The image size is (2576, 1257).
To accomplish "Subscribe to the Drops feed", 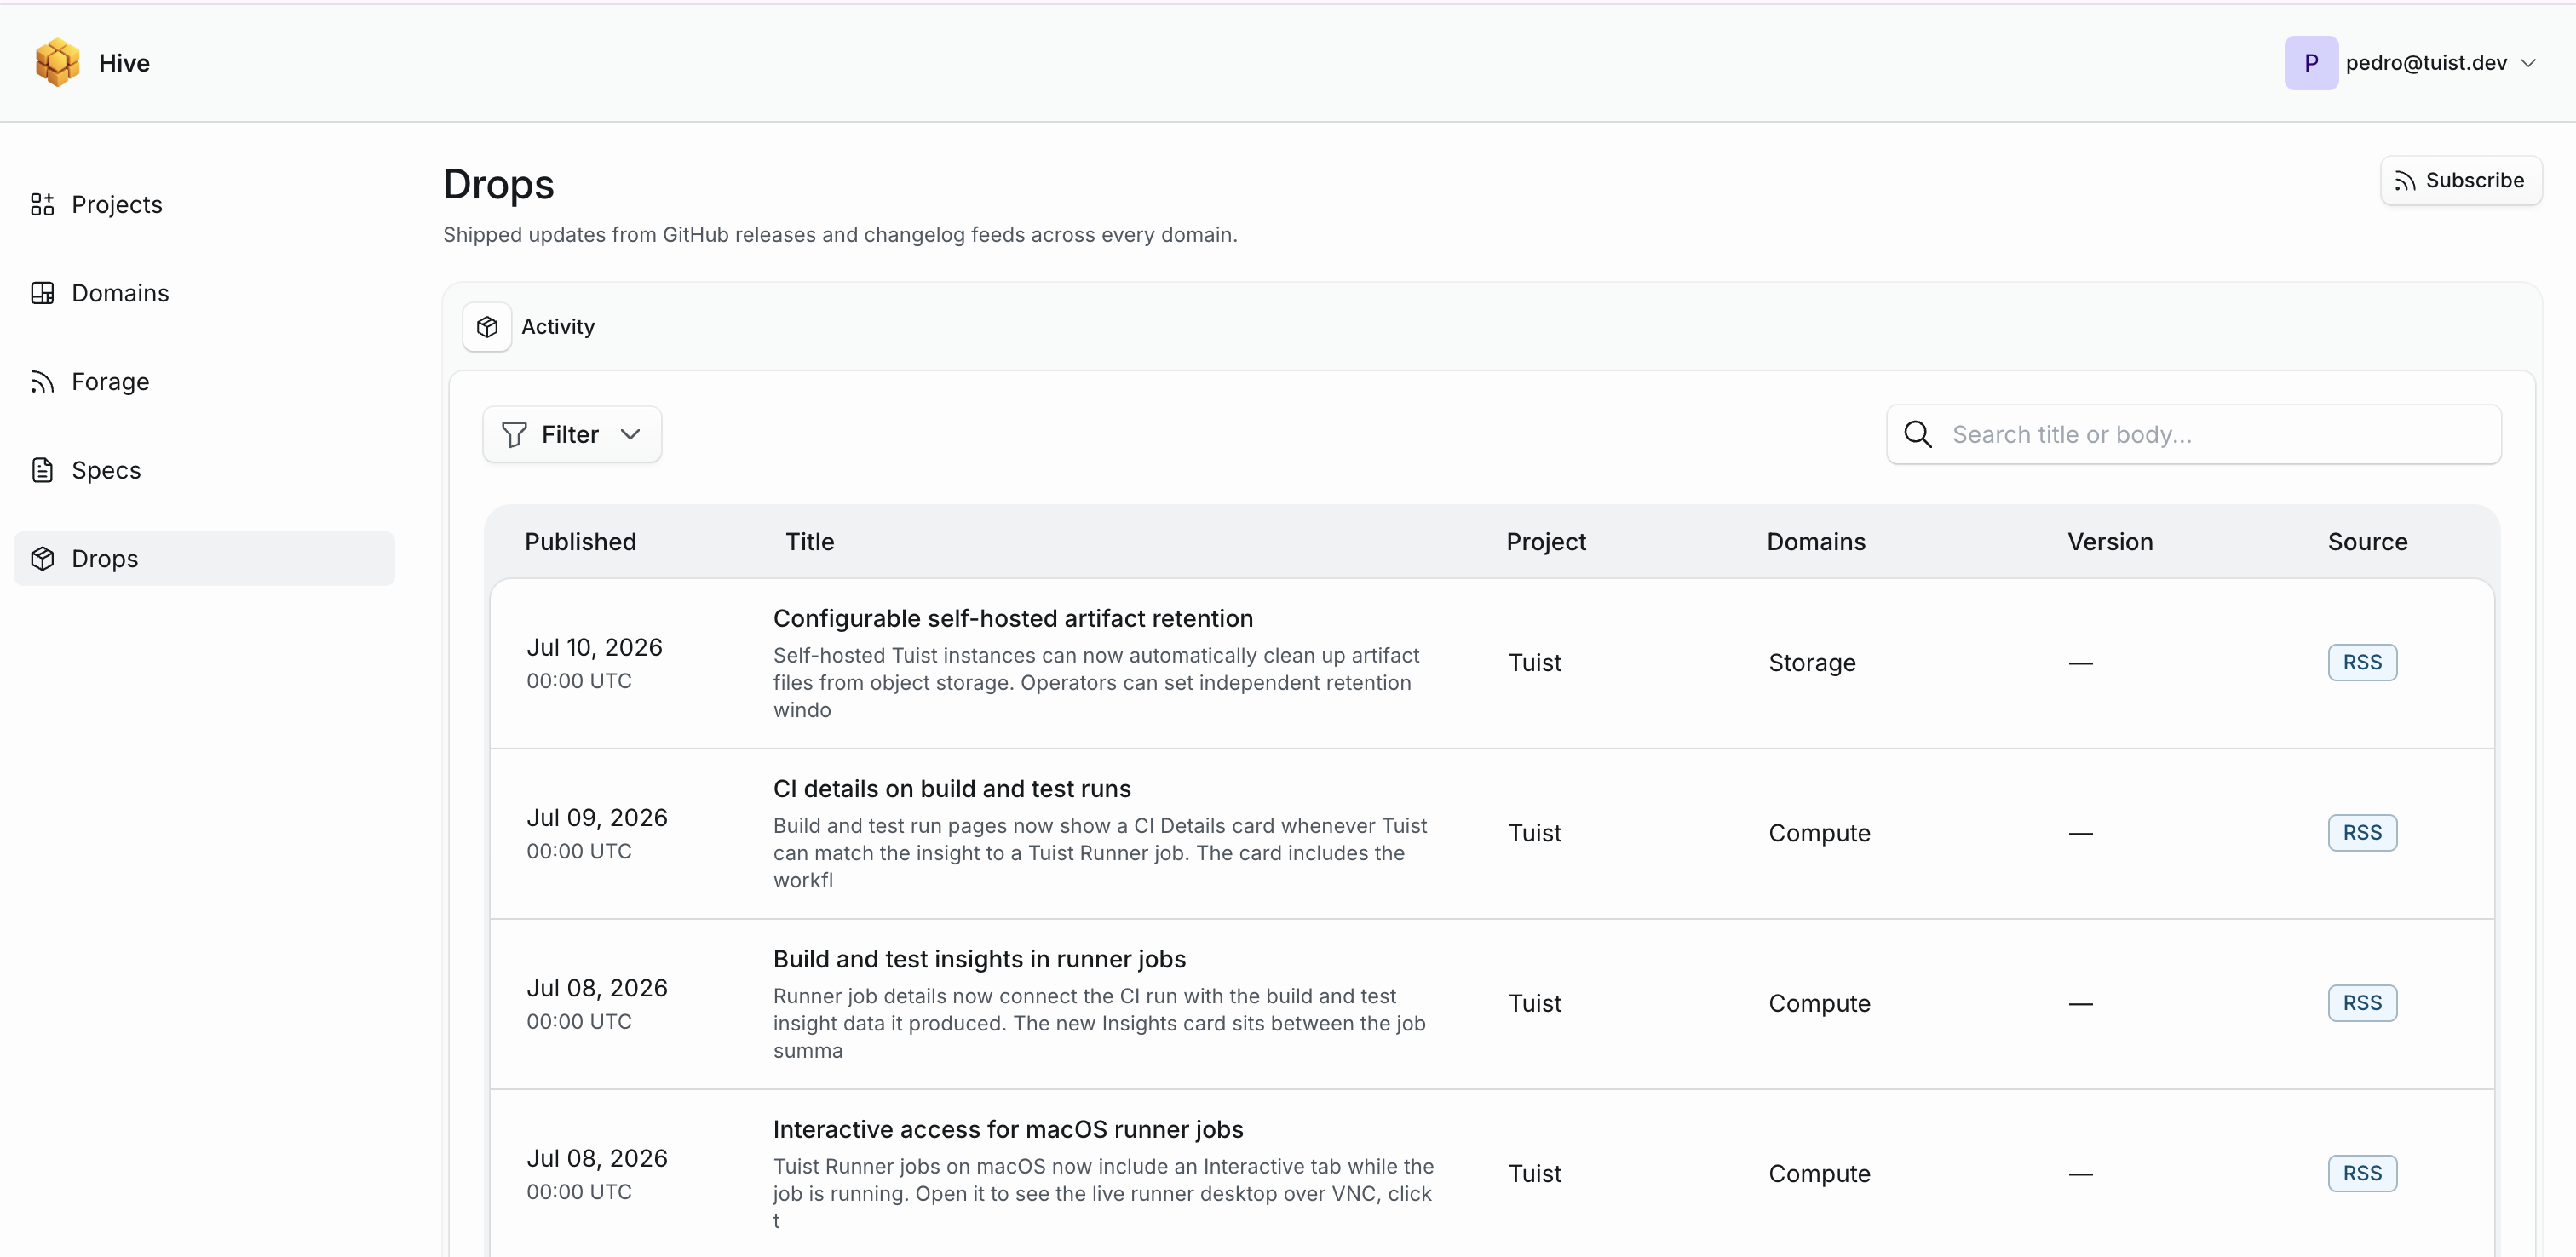I will [x=2461, y=181].
